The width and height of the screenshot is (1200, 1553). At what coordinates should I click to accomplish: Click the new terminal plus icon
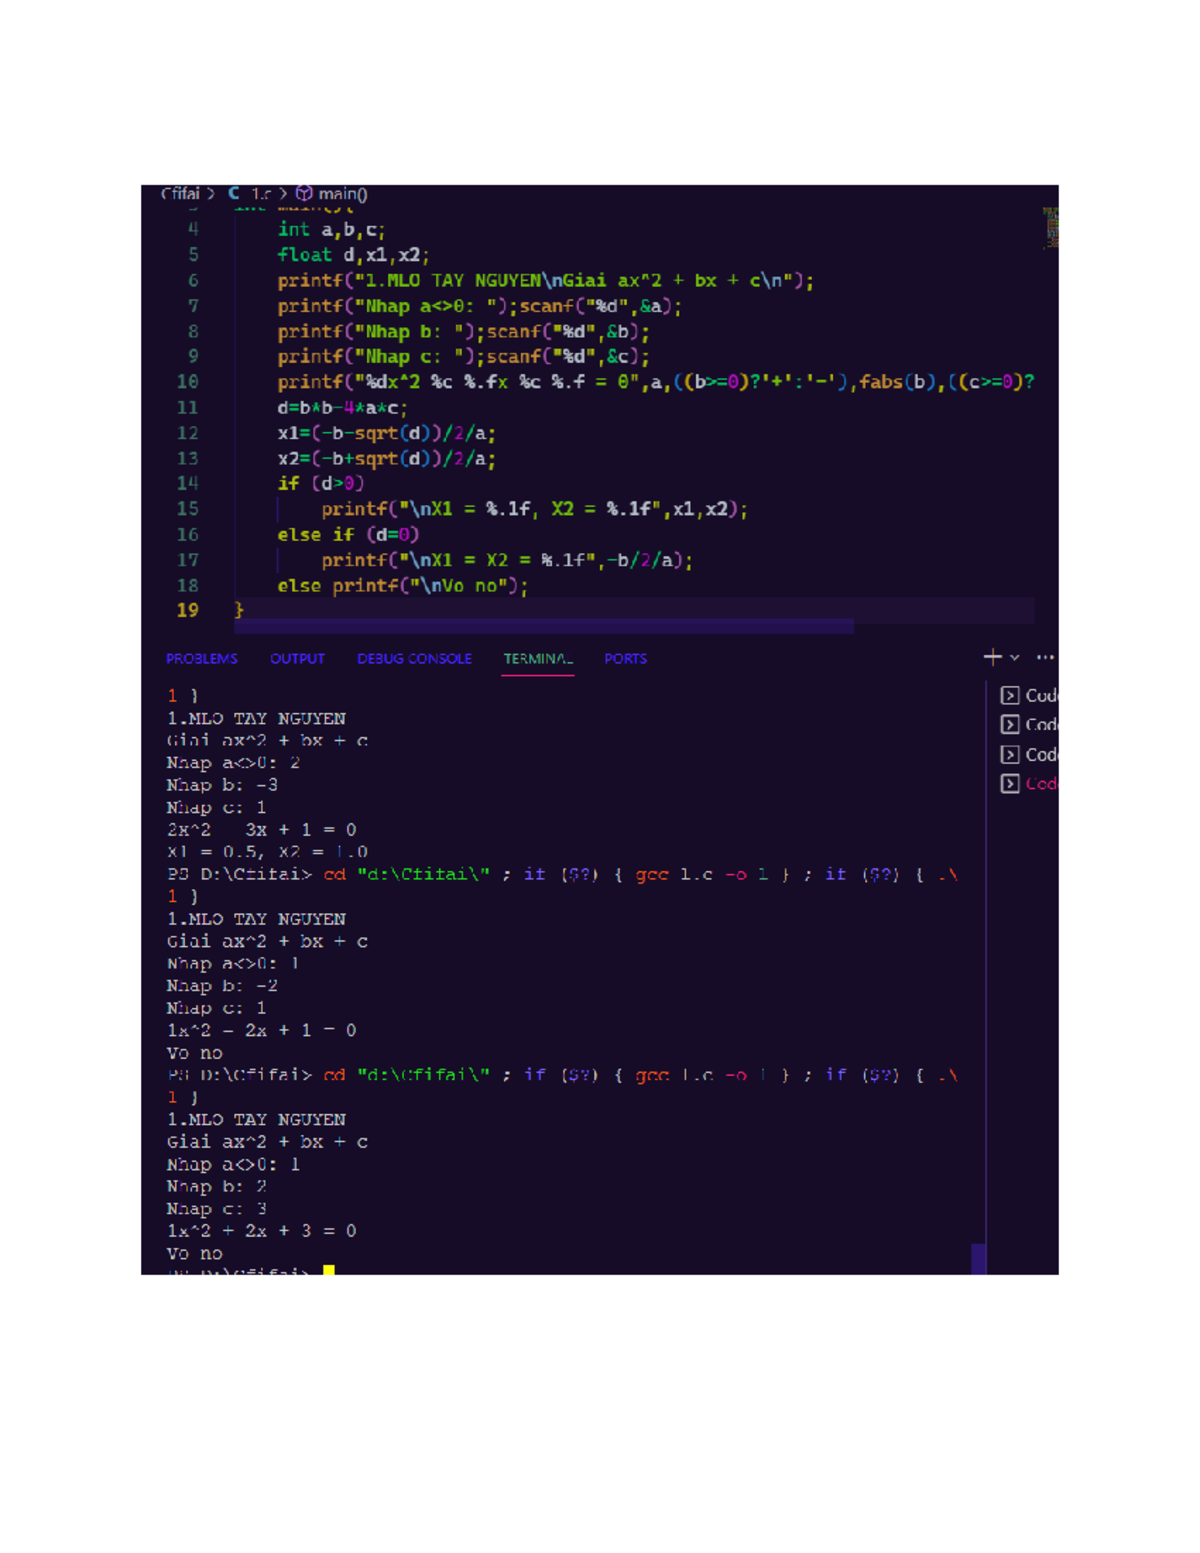(992, 657)
